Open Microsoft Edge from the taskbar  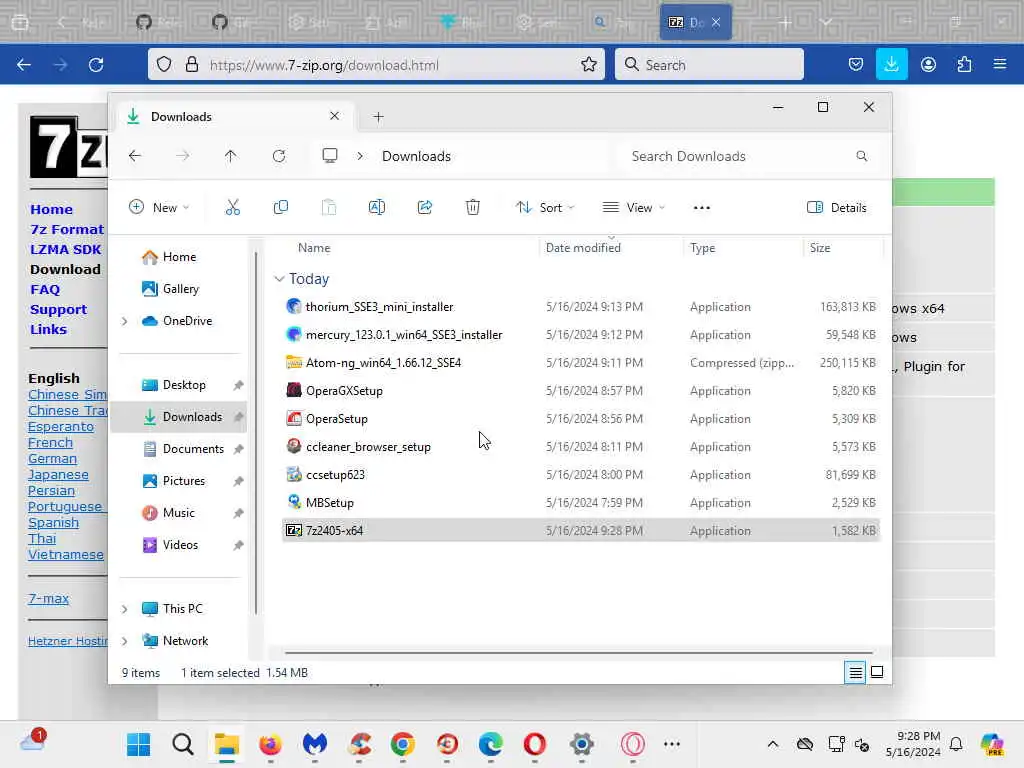[490, 744]
